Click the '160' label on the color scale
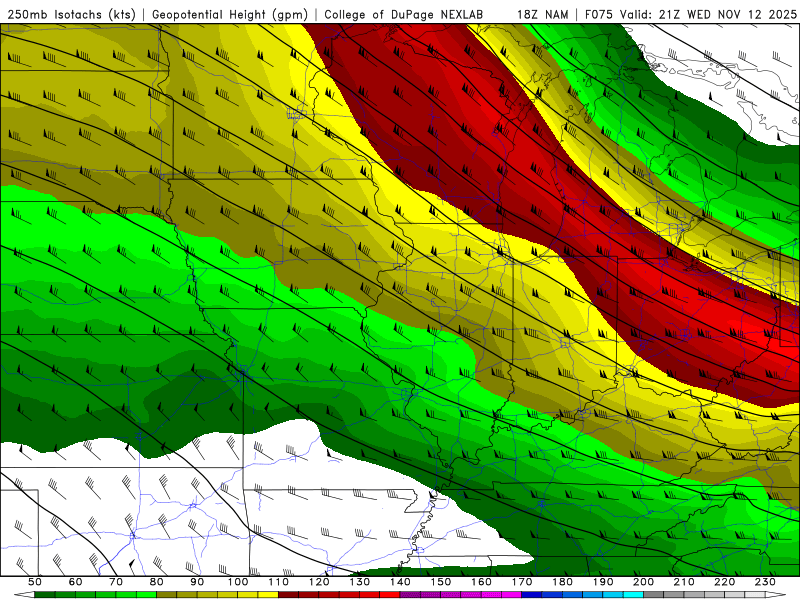Screen dimensions: 800x600 pos(481,582)
